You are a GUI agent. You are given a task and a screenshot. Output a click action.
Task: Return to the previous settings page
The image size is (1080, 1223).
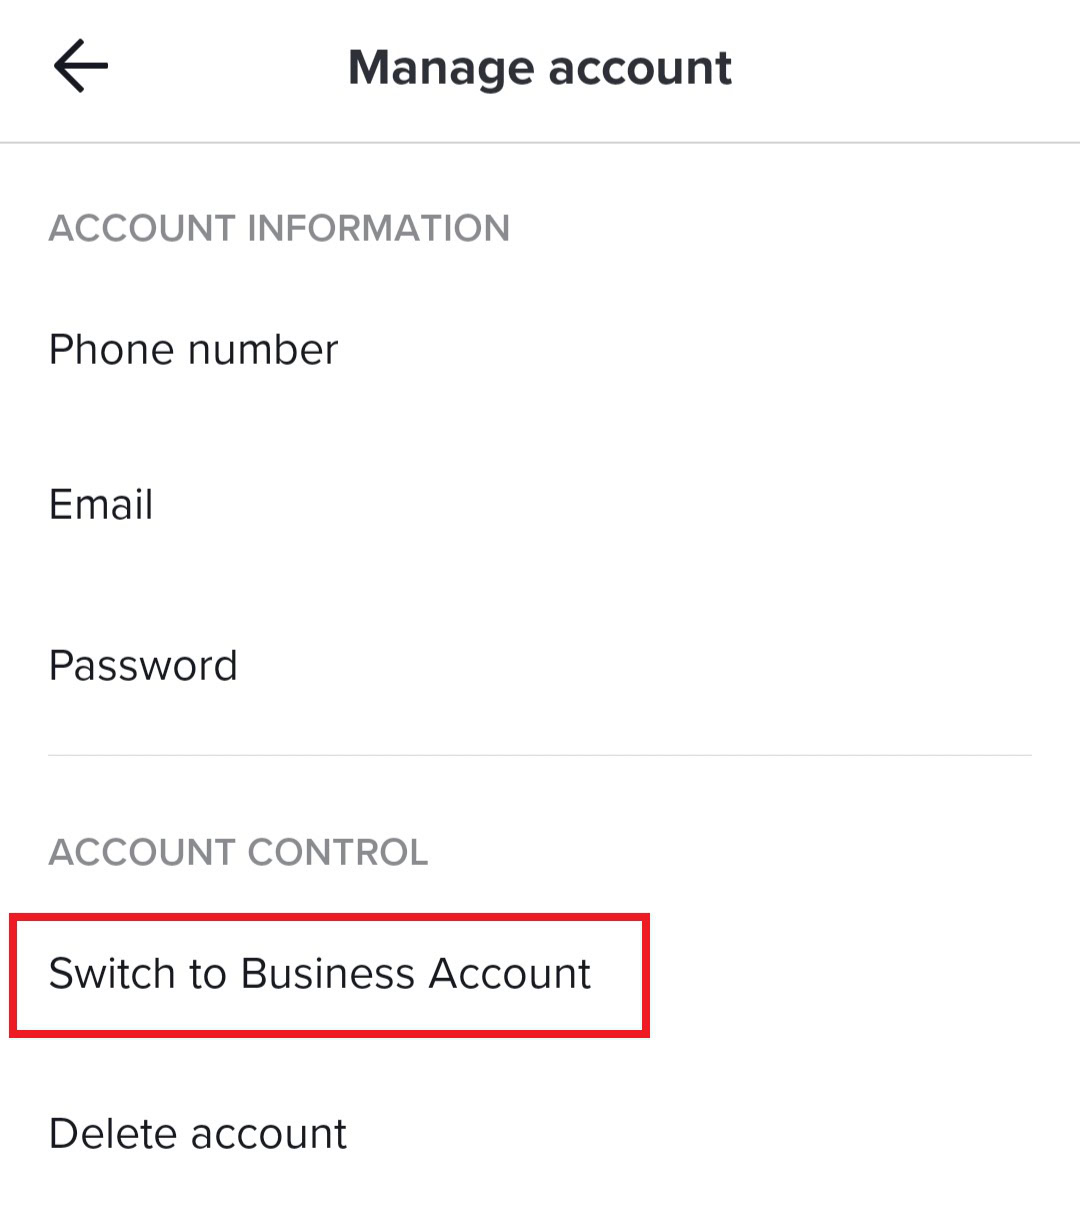pyautogui.click(x=80, y=67)
